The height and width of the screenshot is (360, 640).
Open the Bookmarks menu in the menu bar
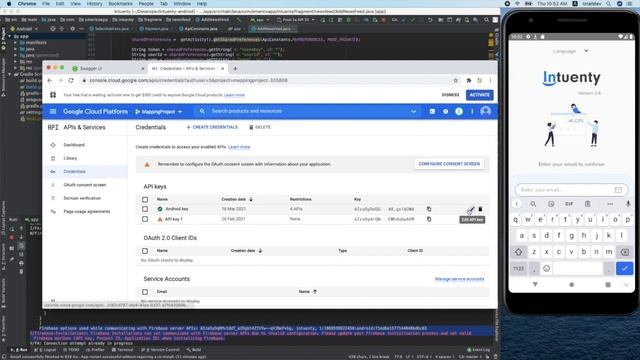coord(120,4)
